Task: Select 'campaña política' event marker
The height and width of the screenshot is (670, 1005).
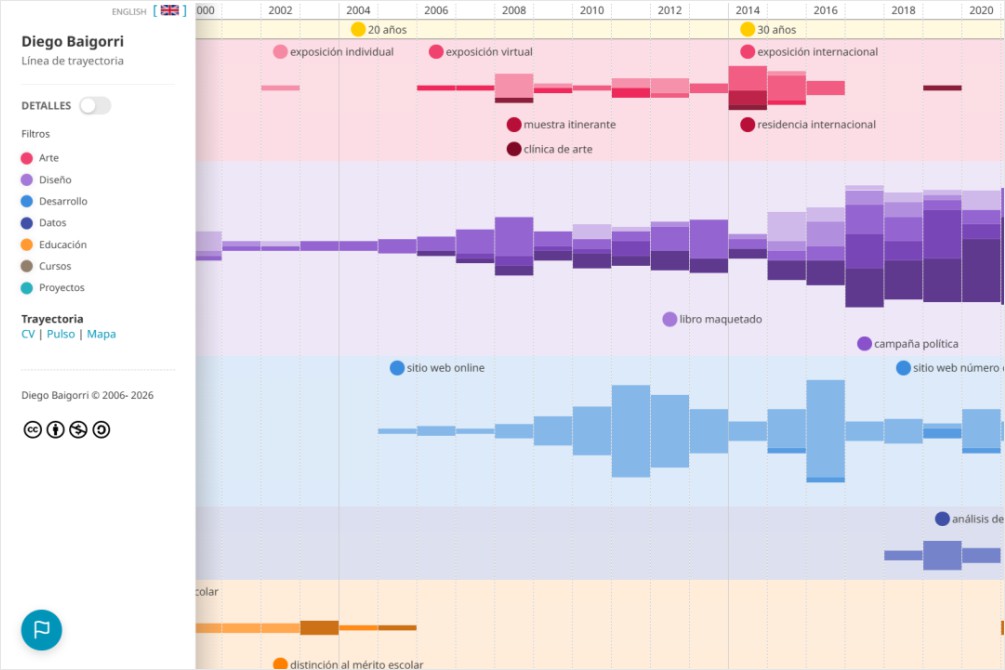Action: point(865,344)
